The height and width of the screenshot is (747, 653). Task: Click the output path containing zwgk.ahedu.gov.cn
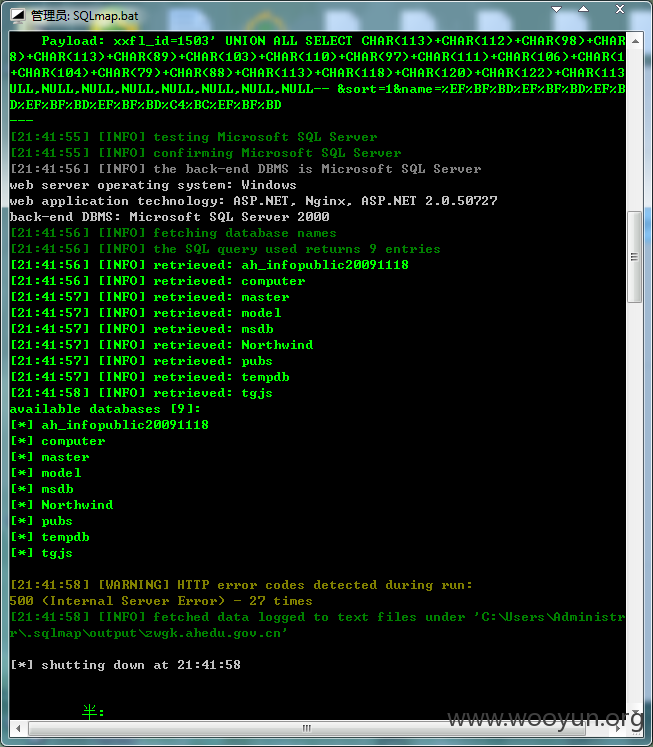[x=149, y=633]
